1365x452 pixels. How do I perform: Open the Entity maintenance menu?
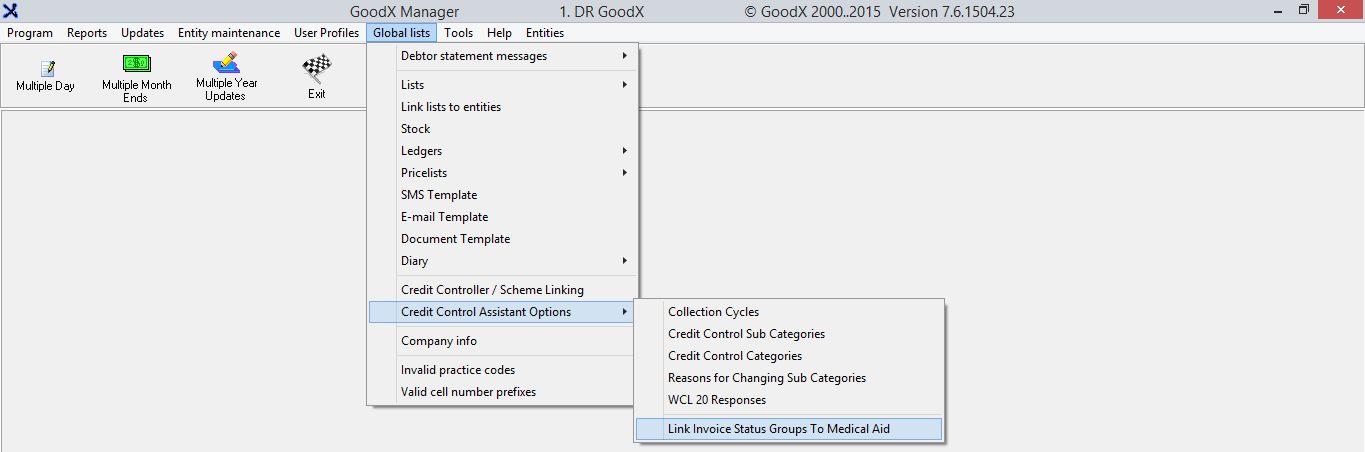[x=229, y=33]
